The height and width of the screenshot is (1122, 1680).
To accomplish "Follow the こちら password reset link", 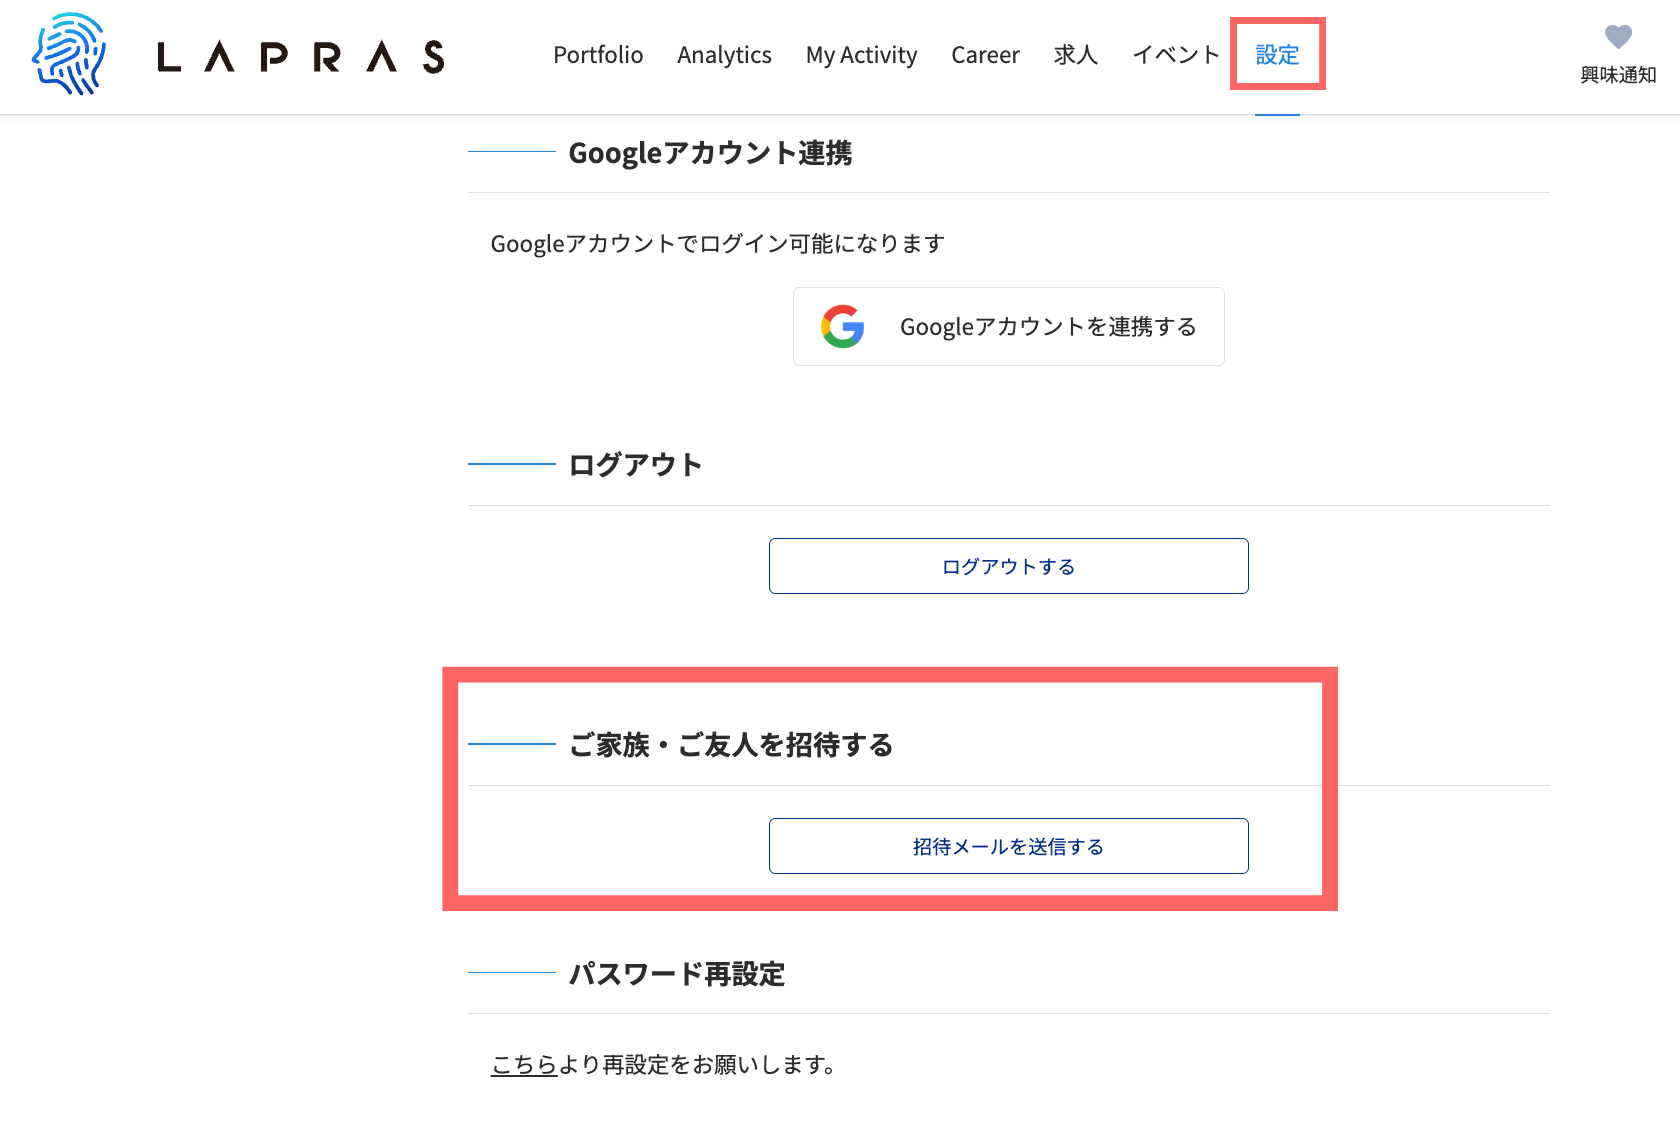I will click(523, 1065).
